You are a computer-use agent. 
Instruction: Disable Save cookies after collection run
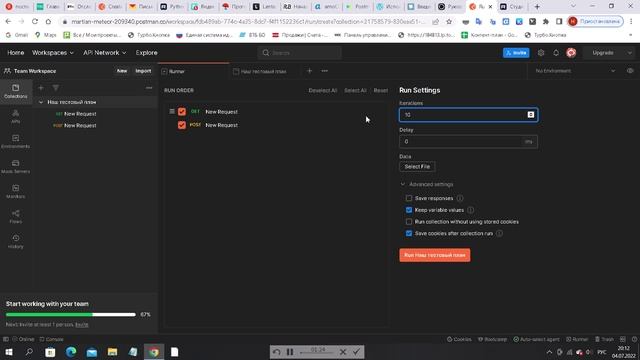[409, 233]
